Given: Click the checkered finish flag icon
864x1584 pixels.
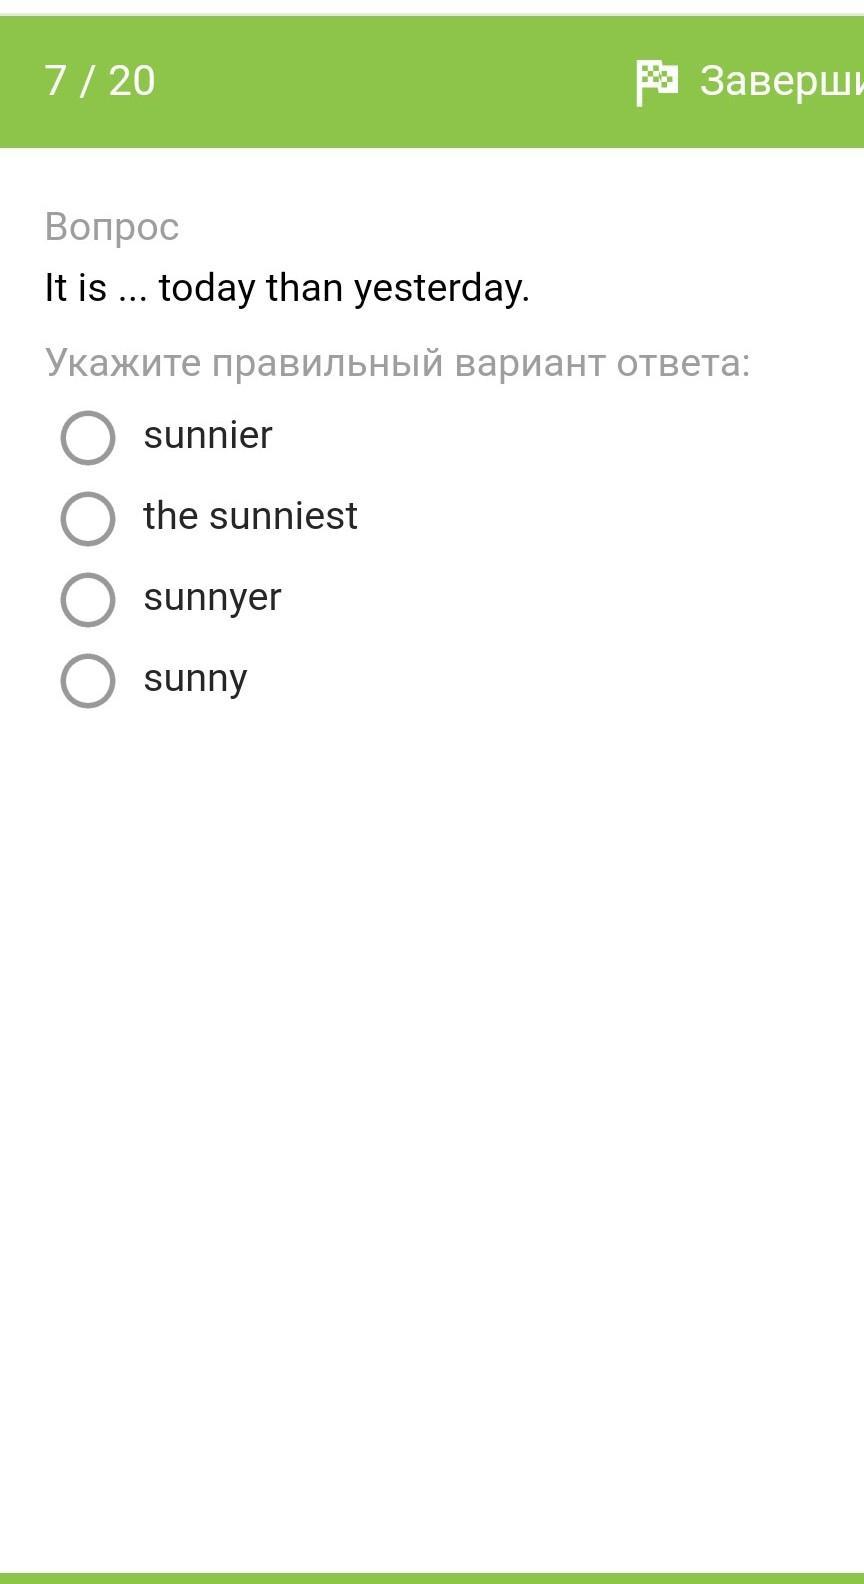Looking at the screenshot, I should [x=656, y=82].
